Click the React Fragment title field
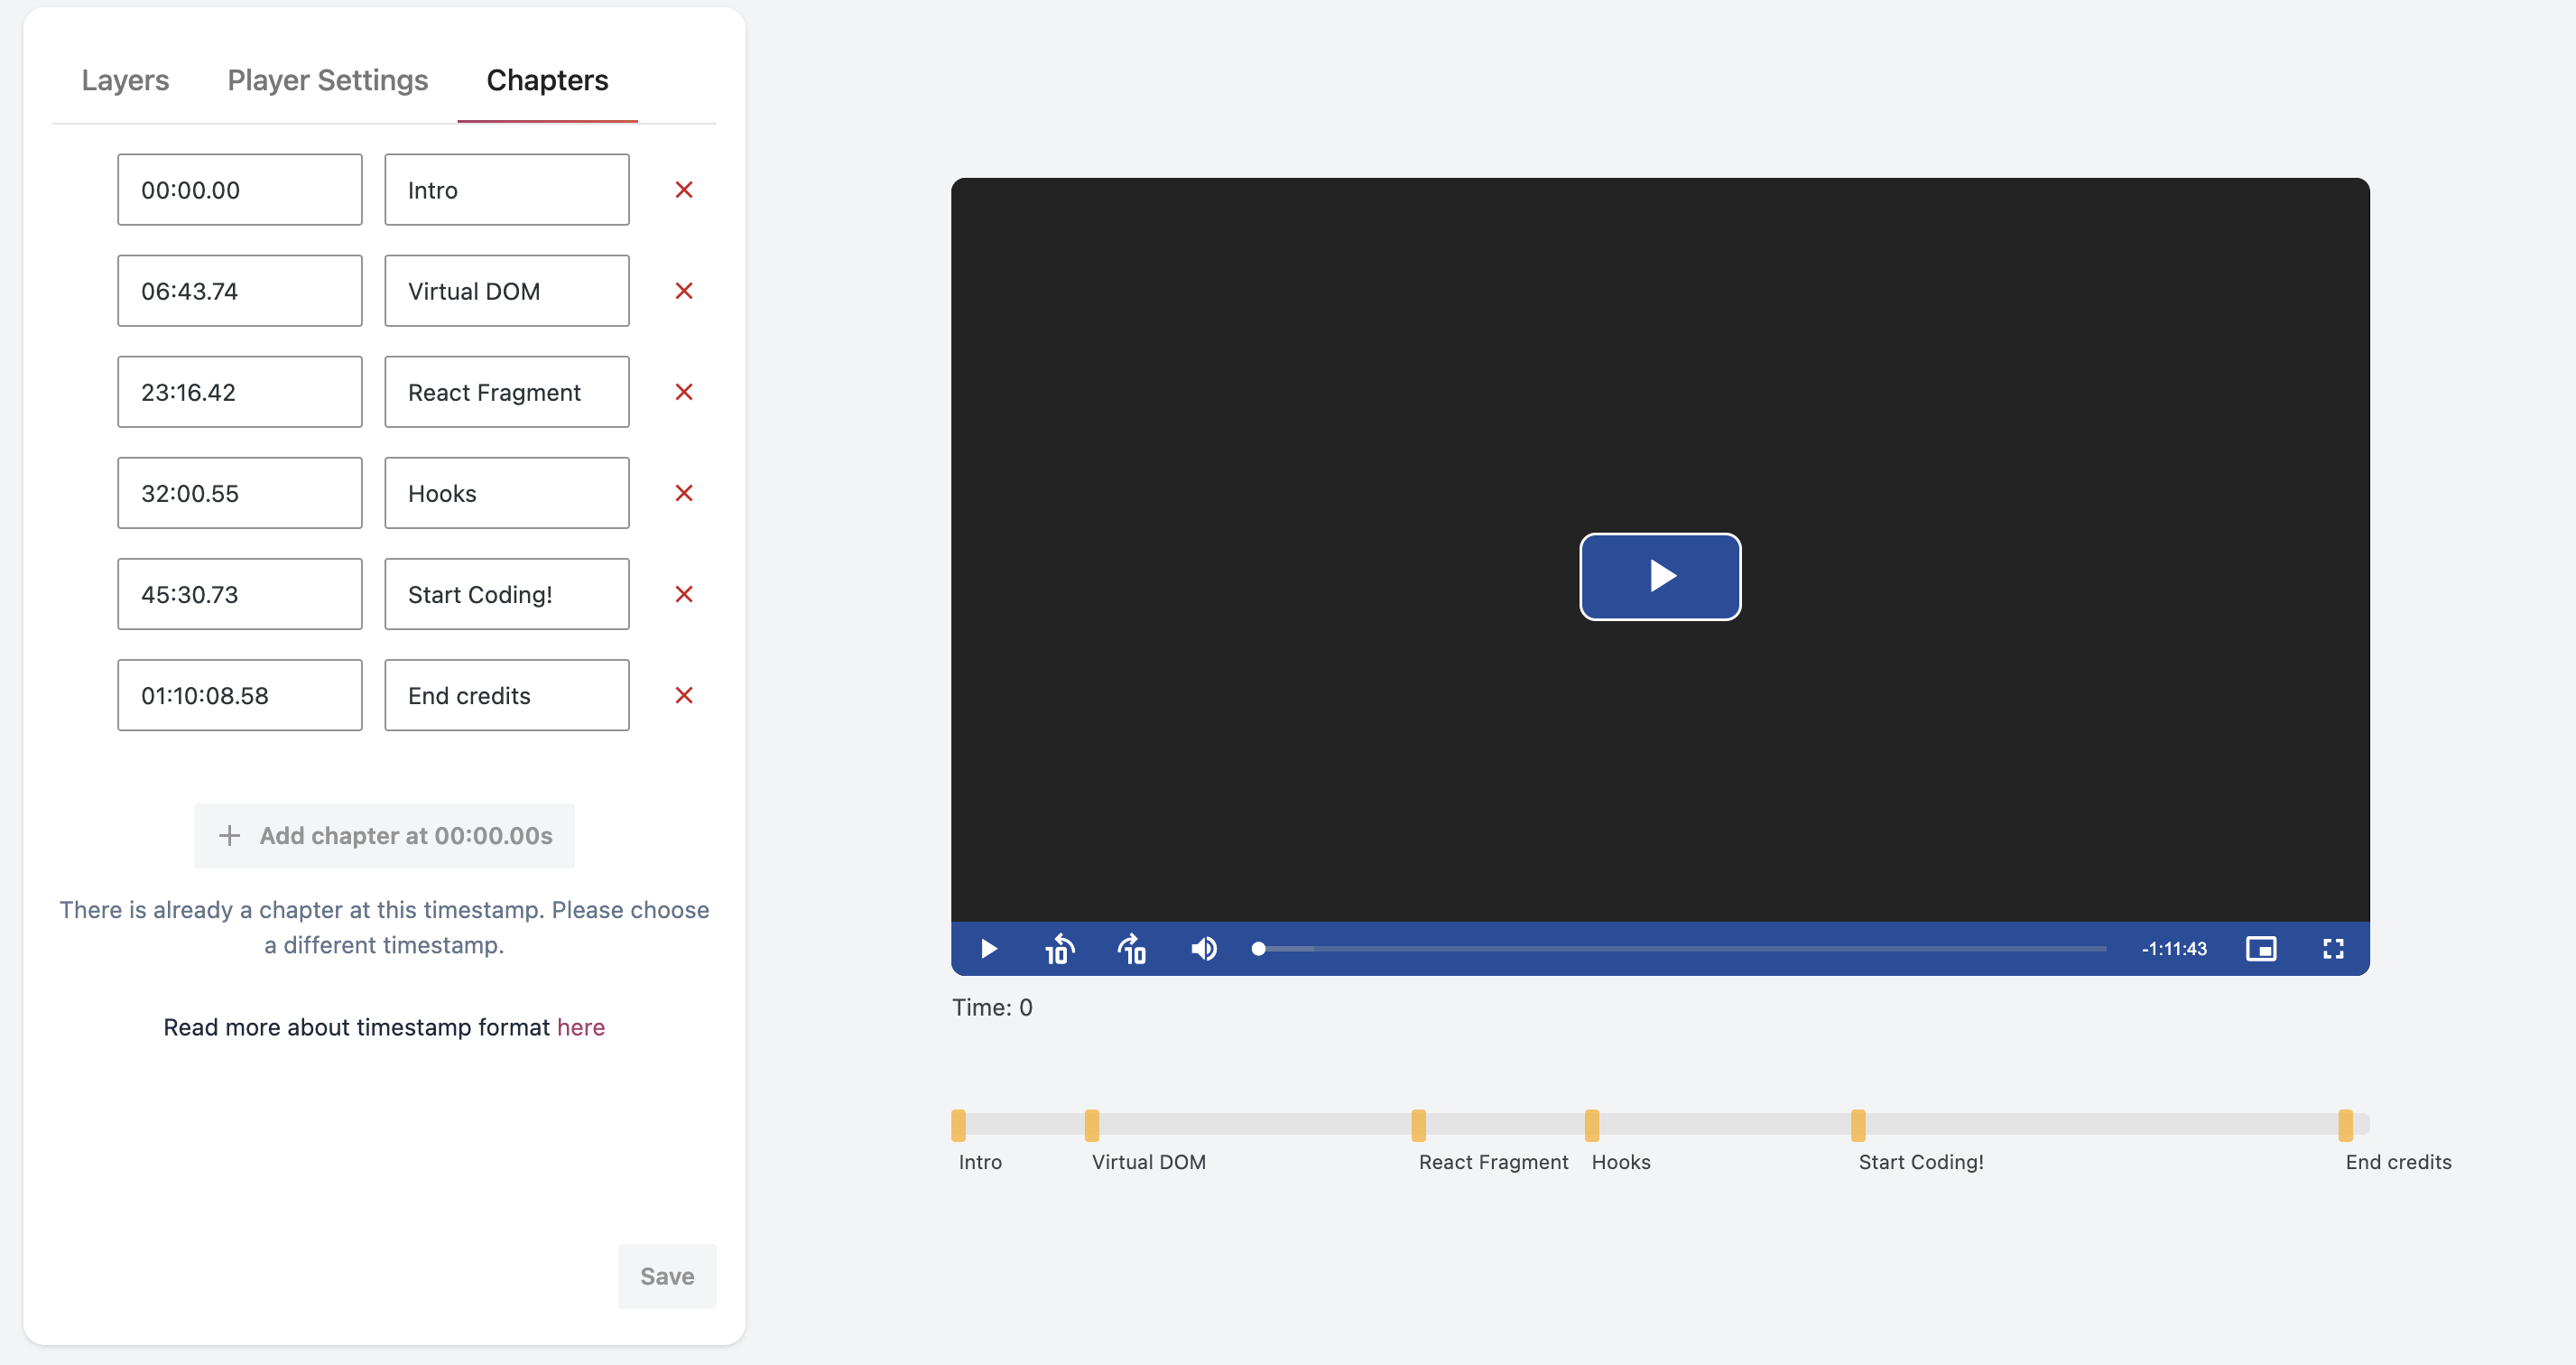 506,391
